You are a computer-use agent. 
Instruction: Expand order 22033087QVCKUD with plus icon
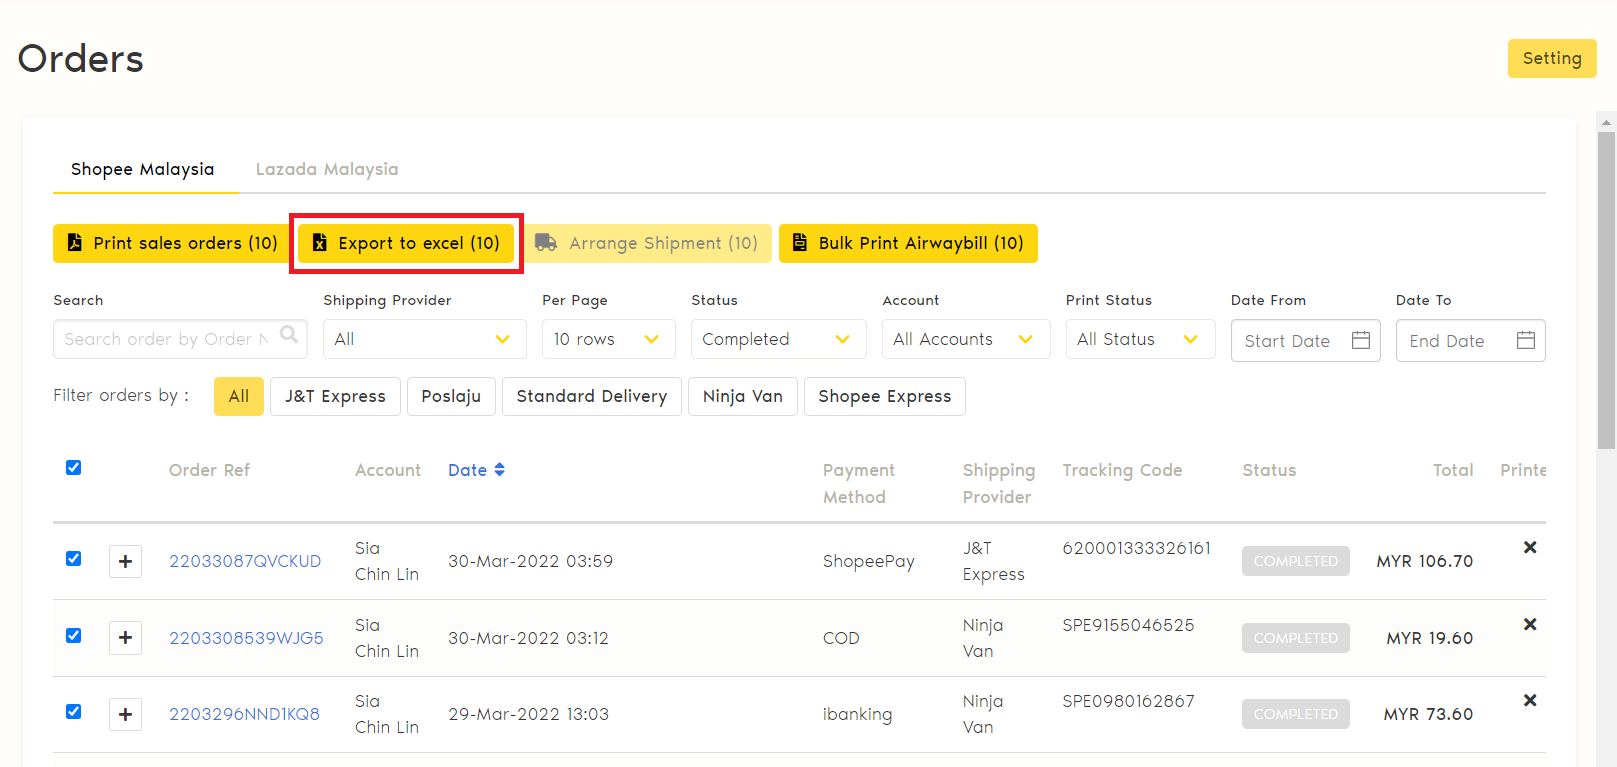point(125,561)
